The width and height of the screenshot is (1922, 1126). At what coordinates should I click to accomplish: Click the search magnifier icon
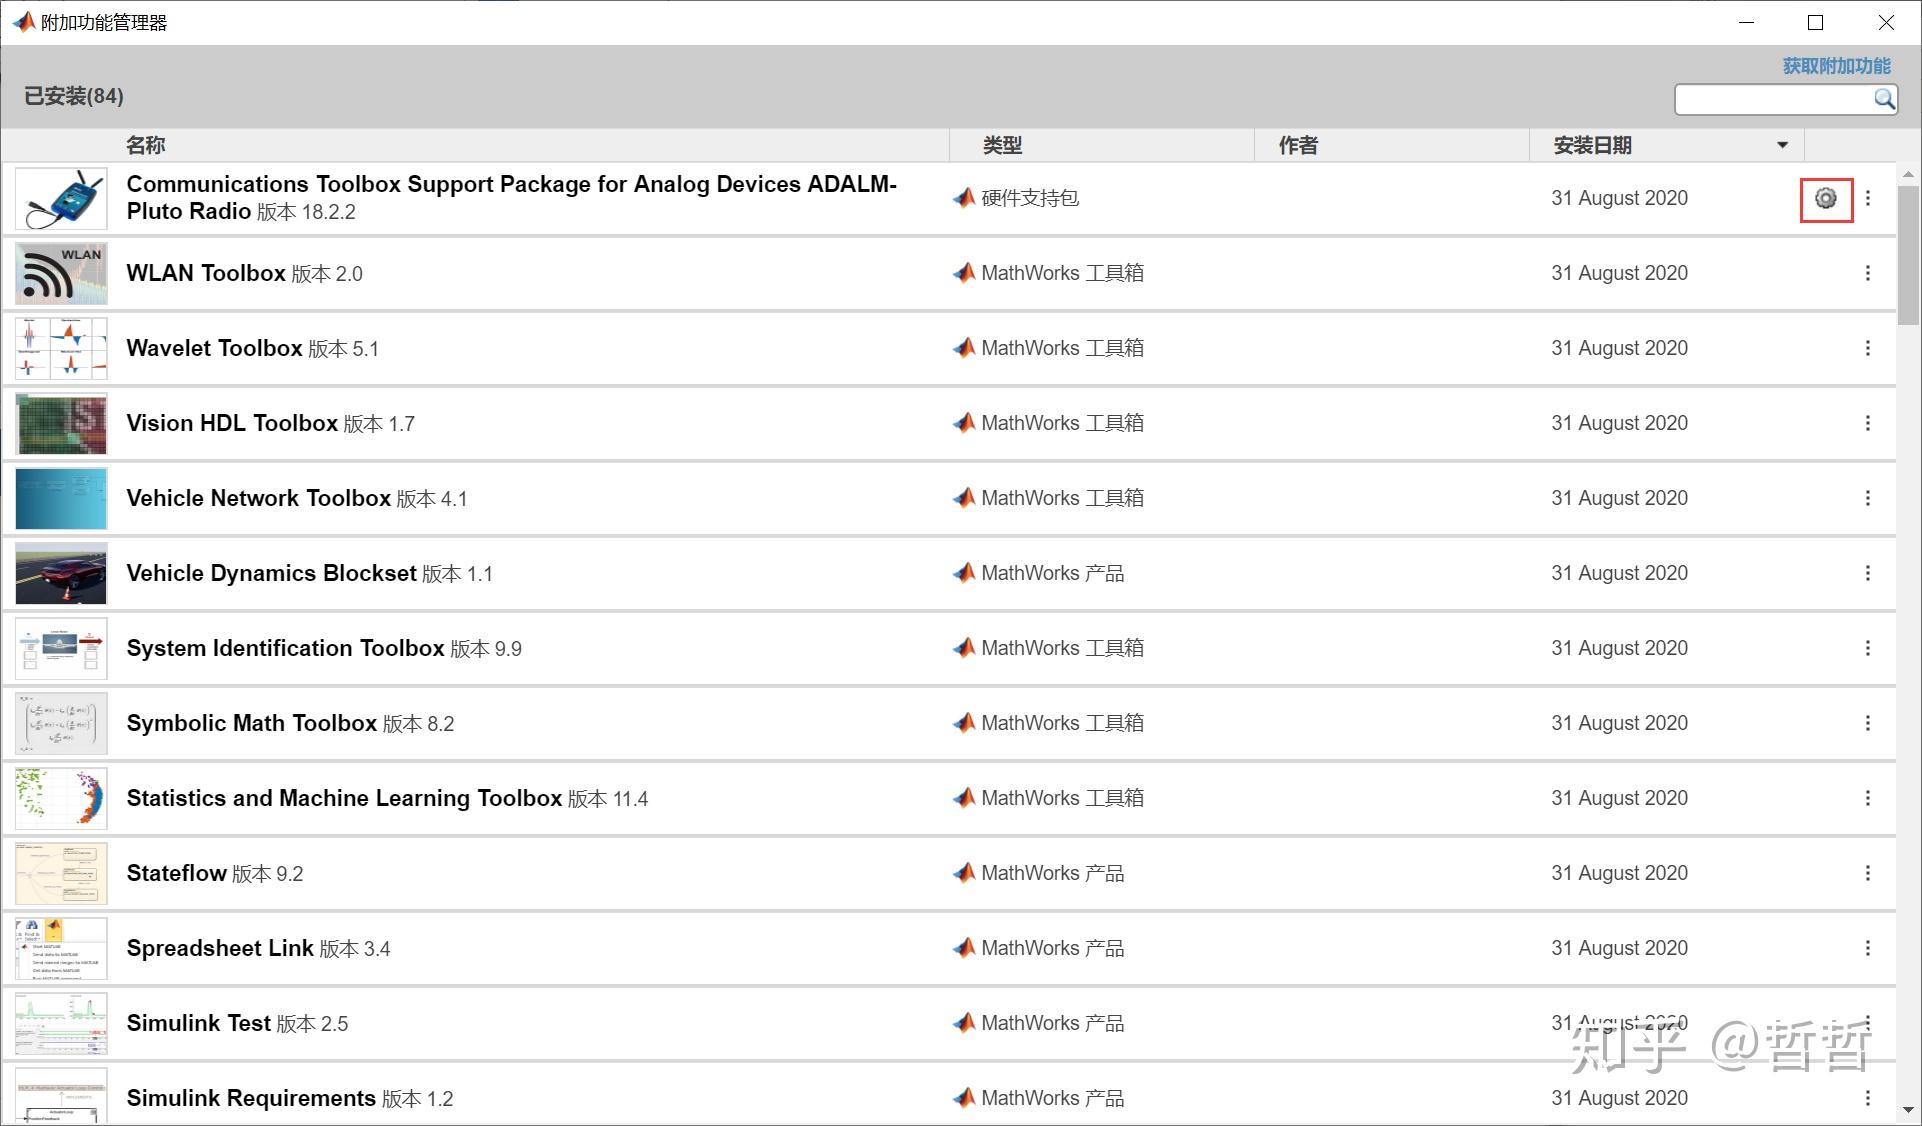tap(1883, 99)
